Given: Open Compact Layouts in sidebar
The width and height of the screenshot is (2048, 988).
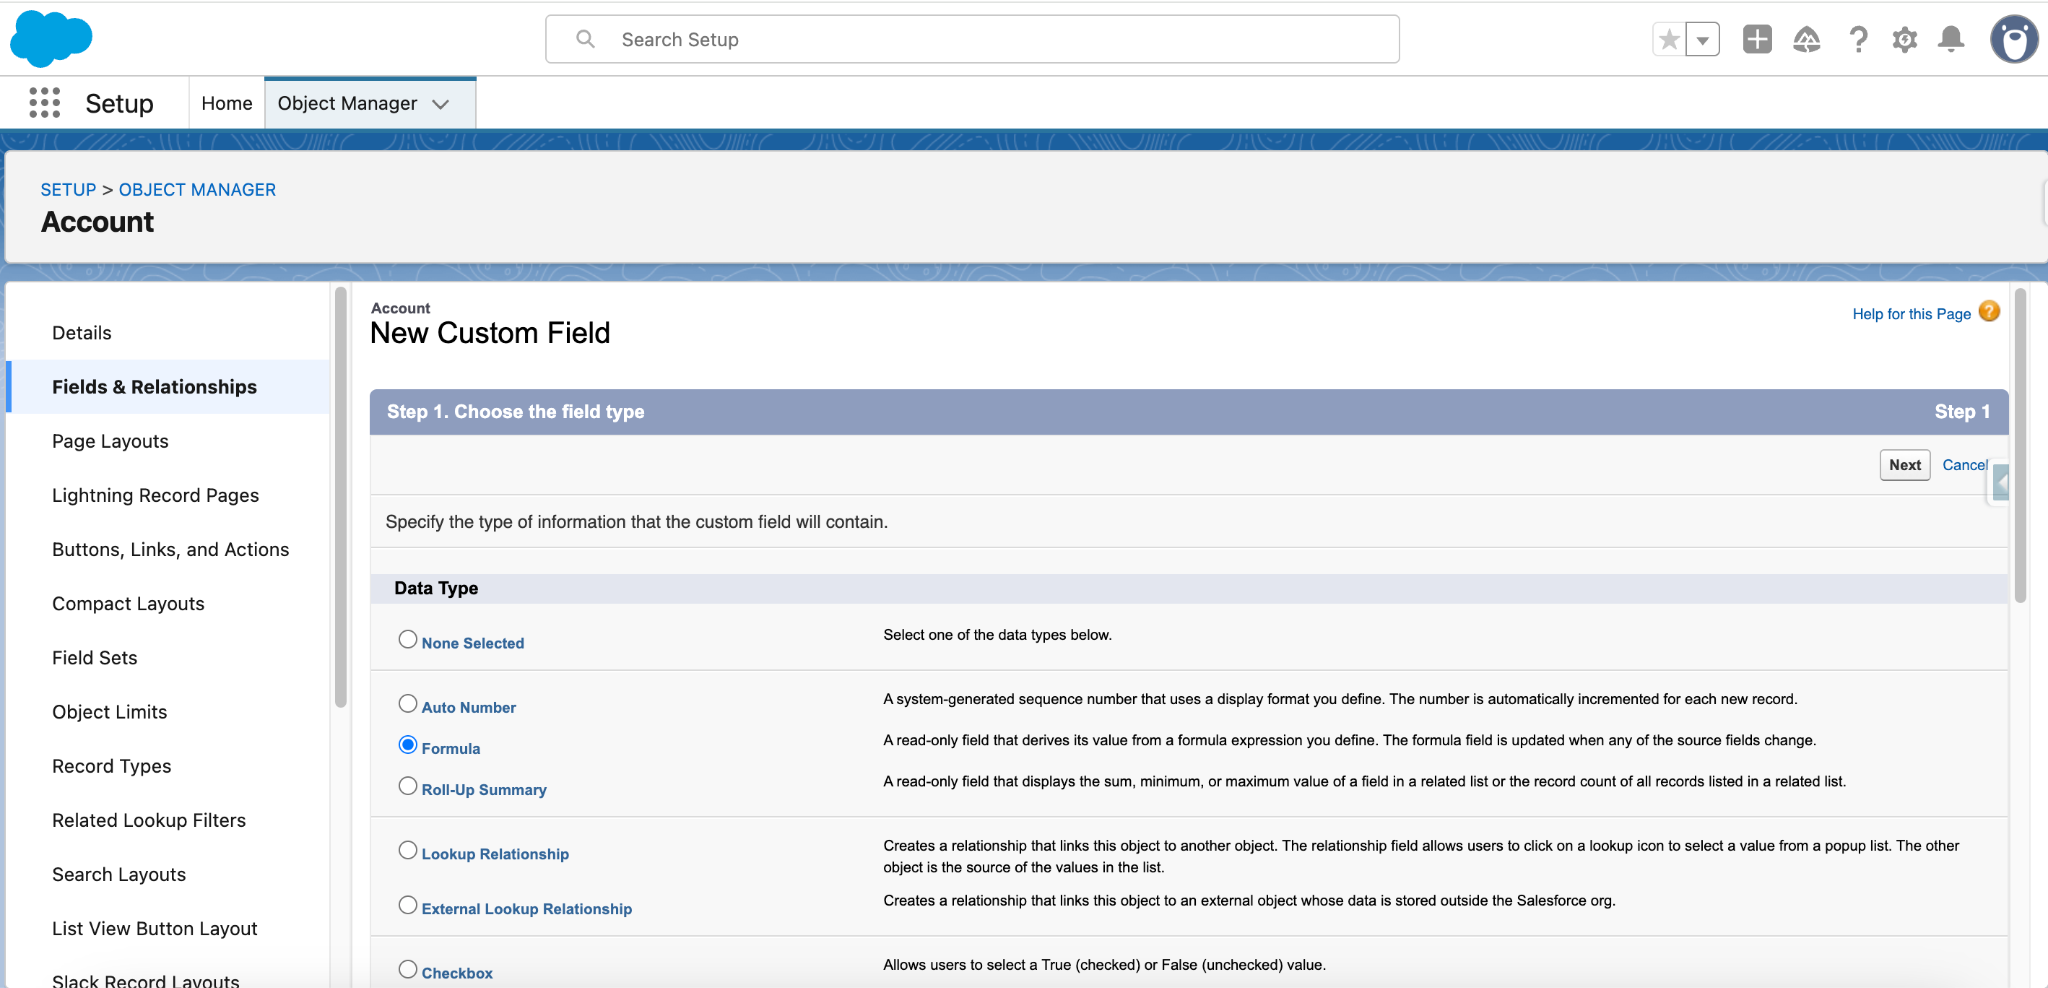Looking at the screenshot, I should 168,603.
